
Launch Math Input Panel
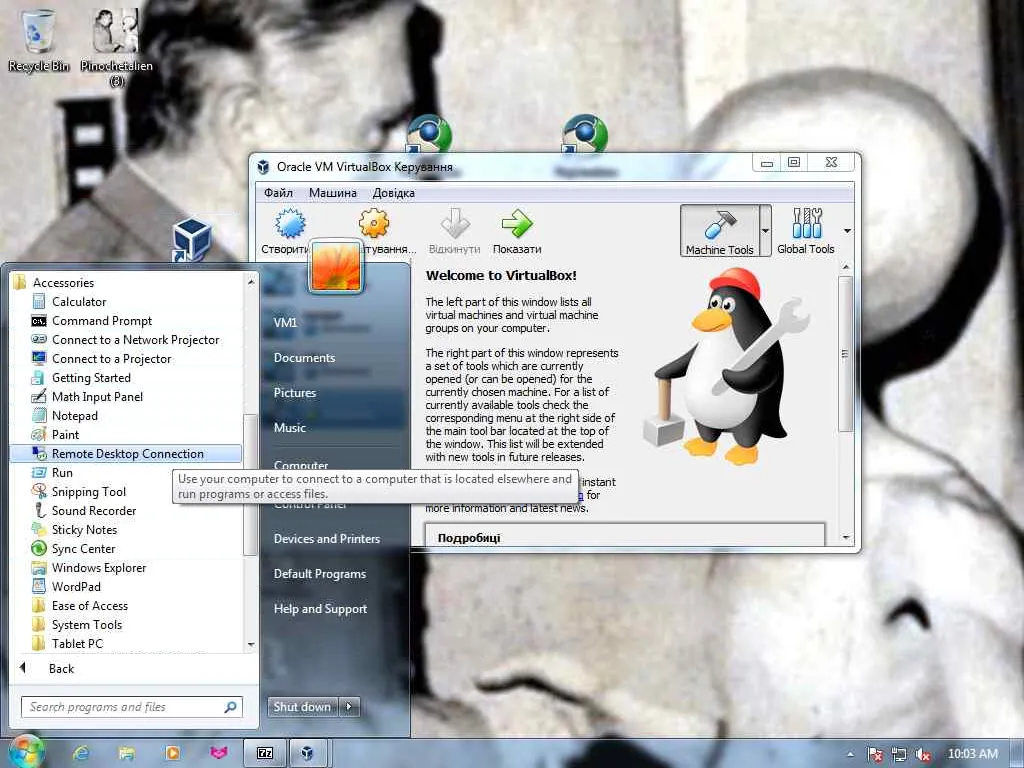tap(97, 396)
